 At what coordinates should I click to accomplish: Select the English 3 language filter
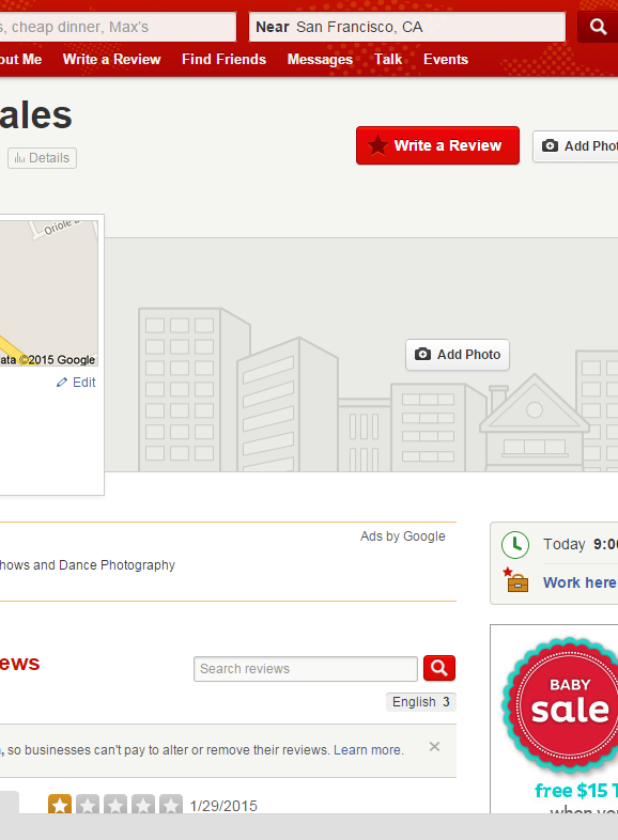[421, 702]
